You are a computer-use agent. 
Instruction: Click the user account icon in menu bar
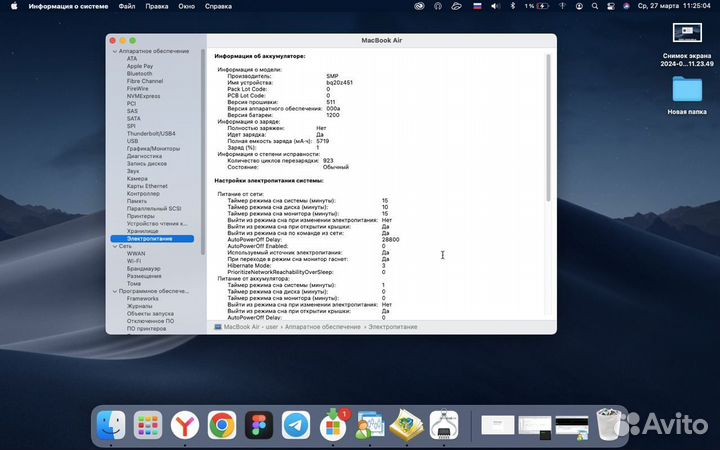tap(579, 6)
